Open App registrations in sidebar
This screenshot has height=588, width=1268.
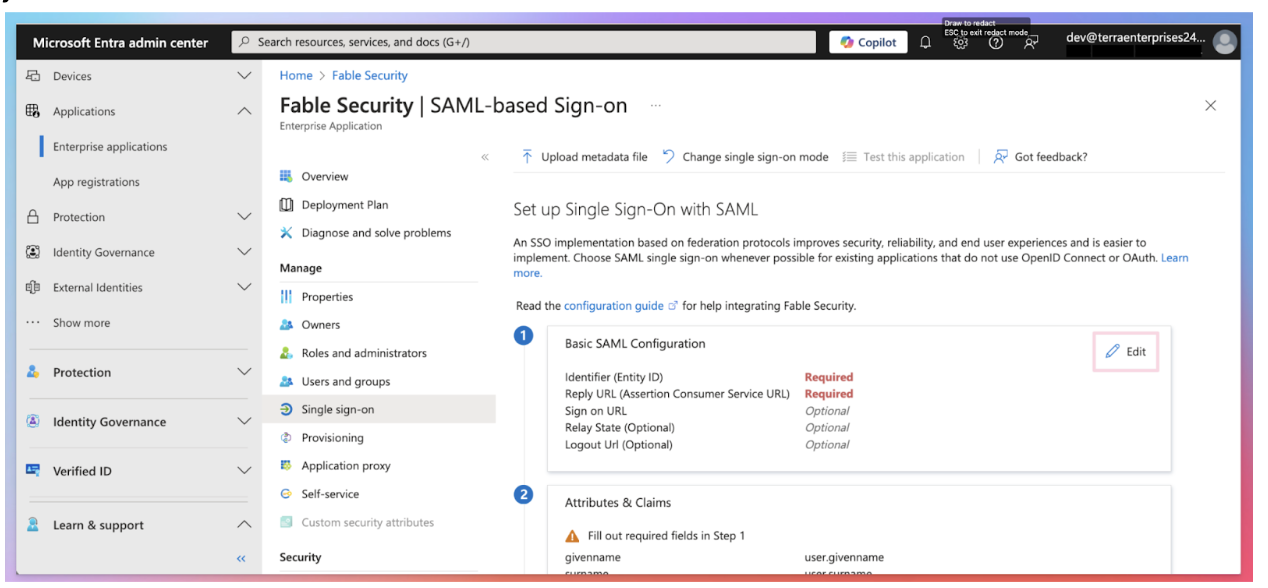[x=96, y=182]
